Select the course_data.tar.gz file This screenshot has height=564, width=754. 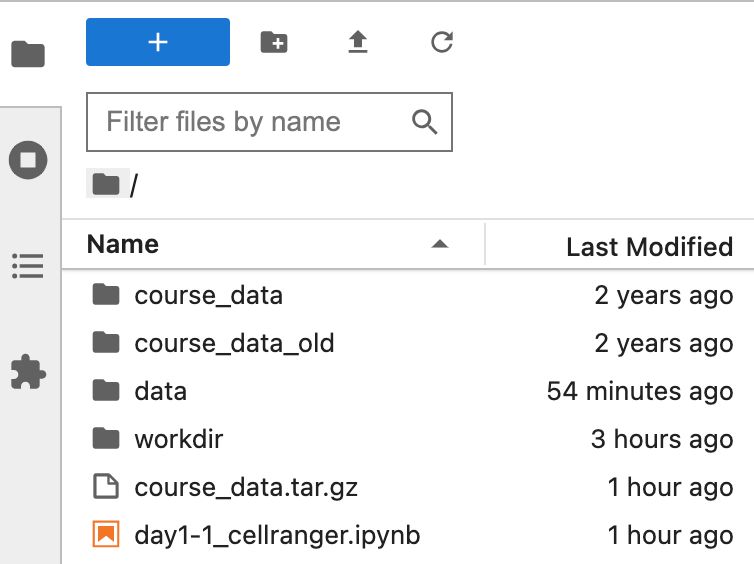pyautogui.click(x=246, y=487)
